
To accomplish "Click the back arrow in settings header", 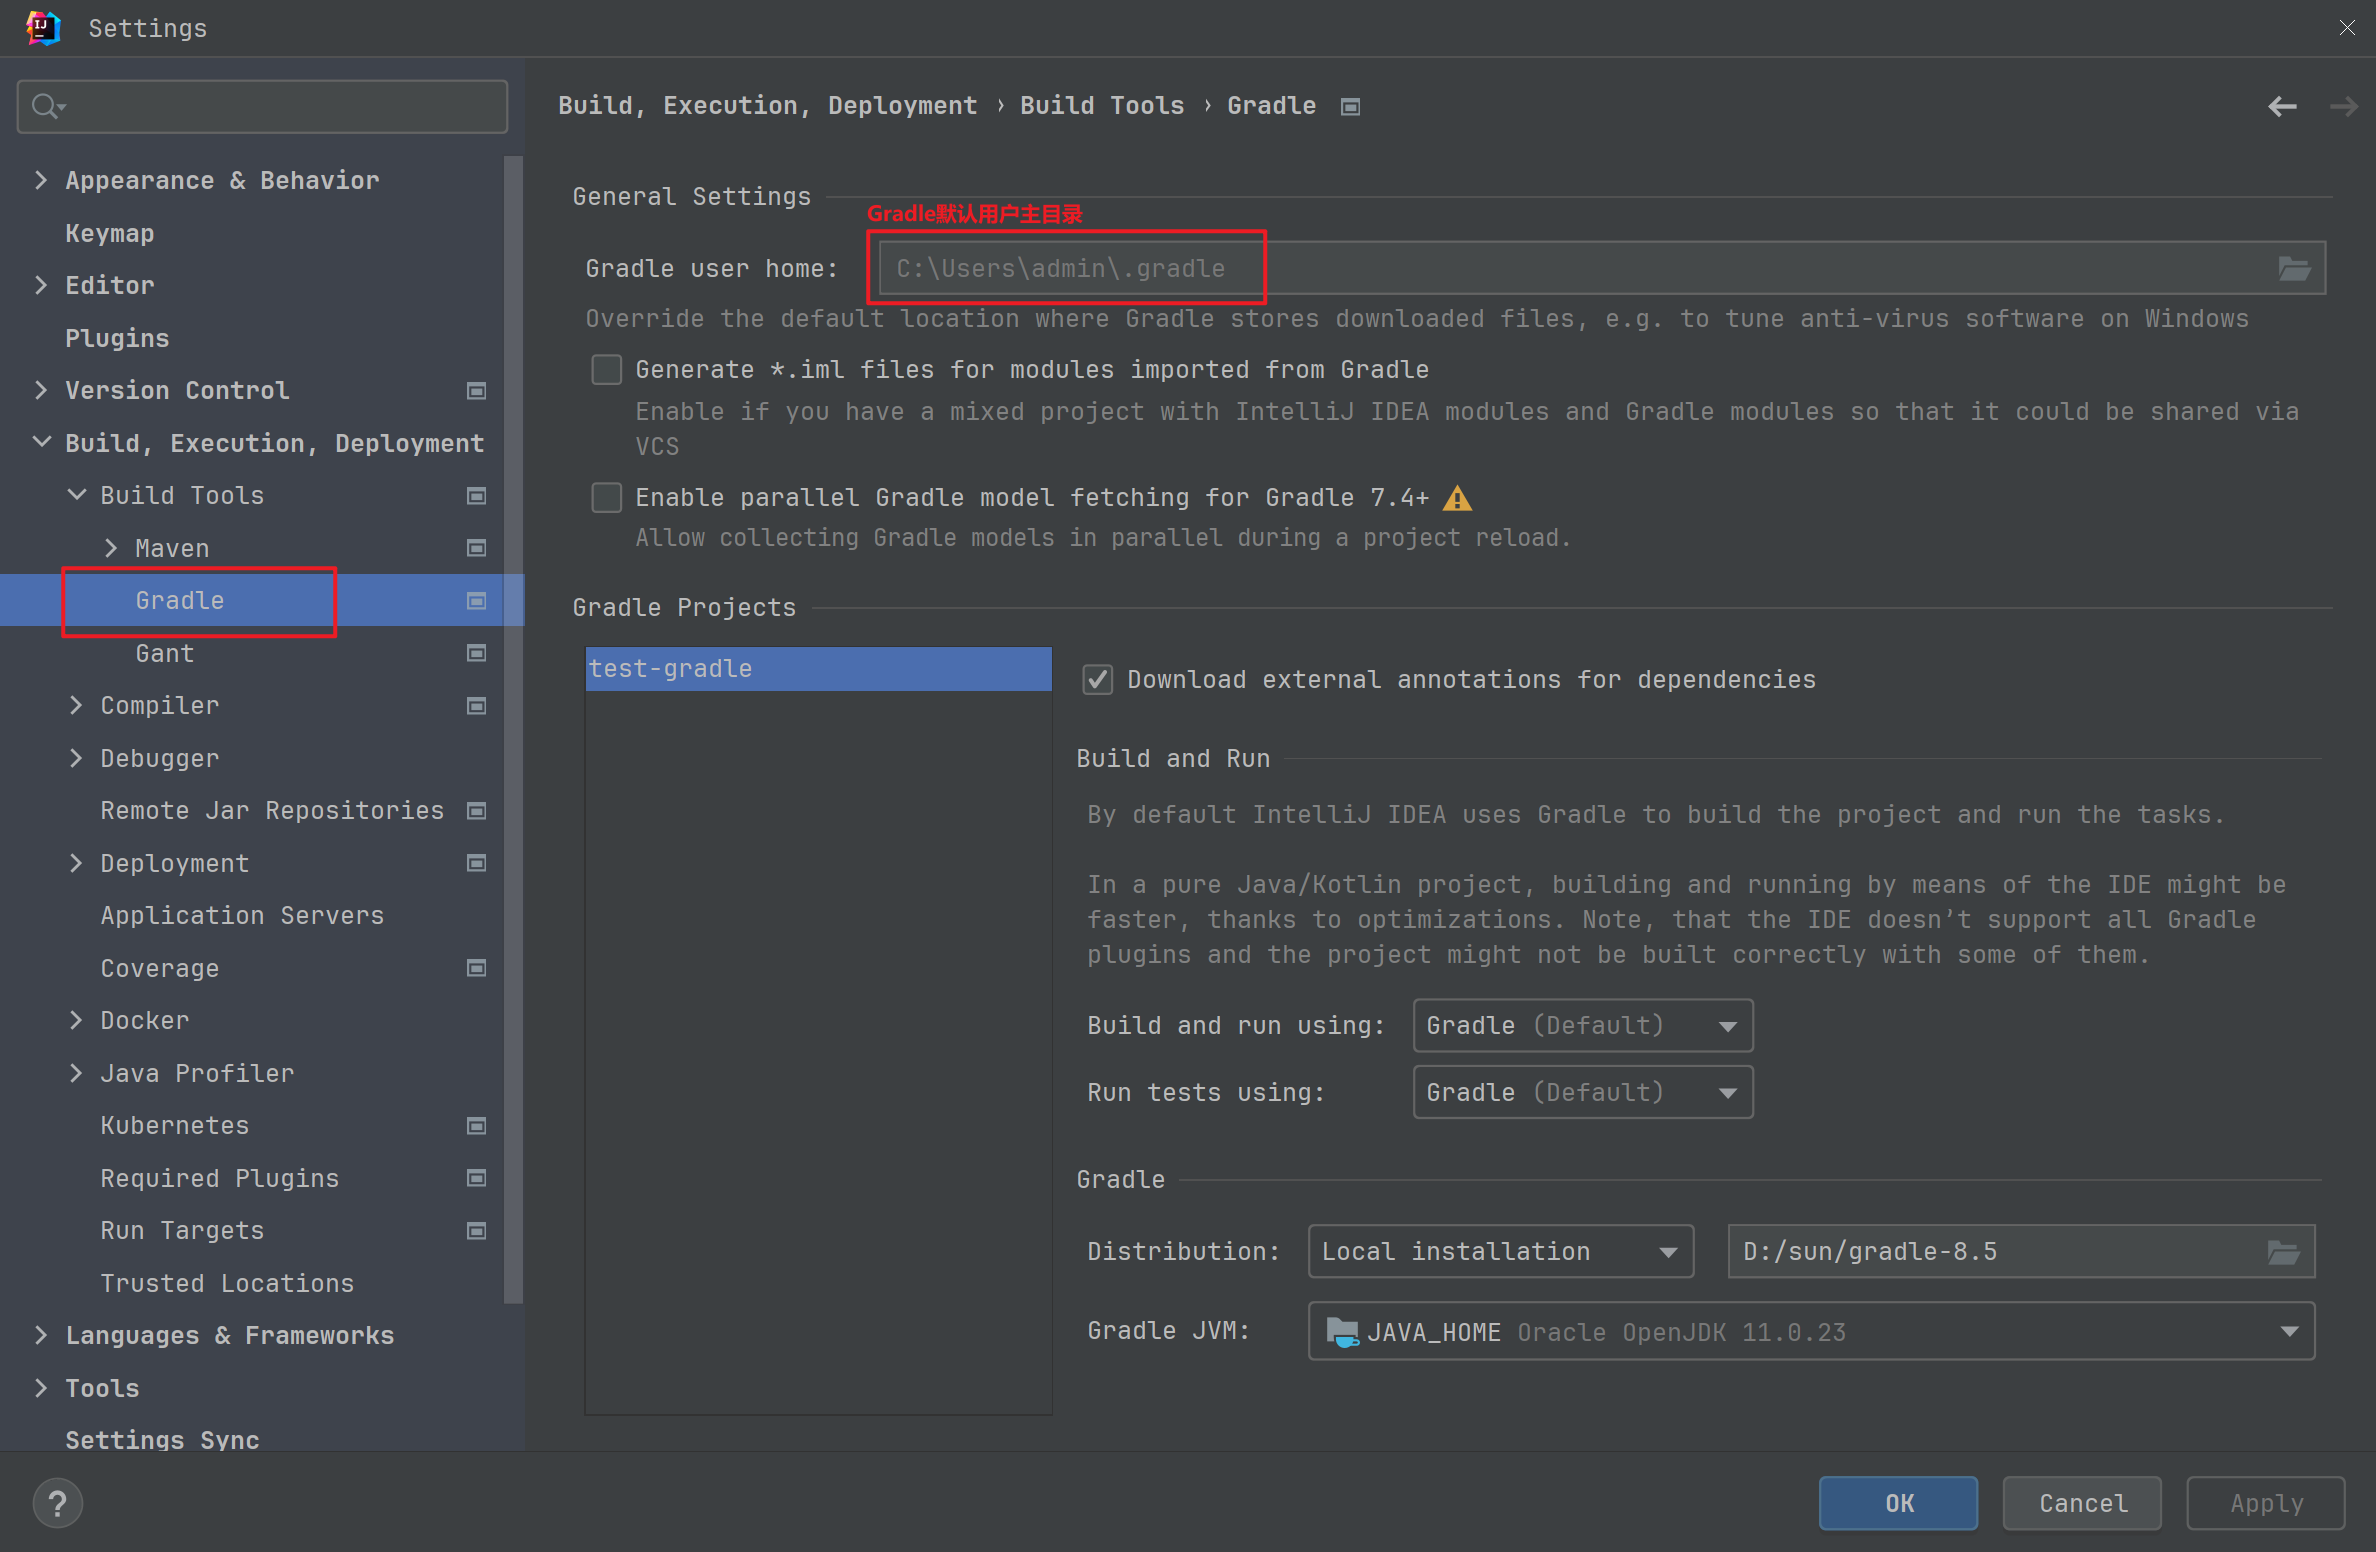I will (x=2282, y=106).
